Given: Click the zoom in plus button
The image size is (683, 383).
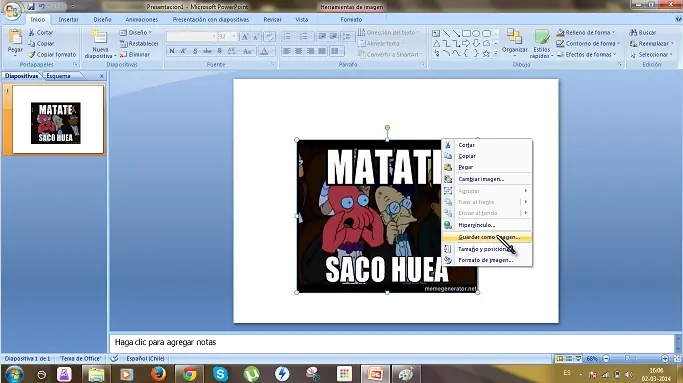Looking at the screenshot, I should 665,359.
